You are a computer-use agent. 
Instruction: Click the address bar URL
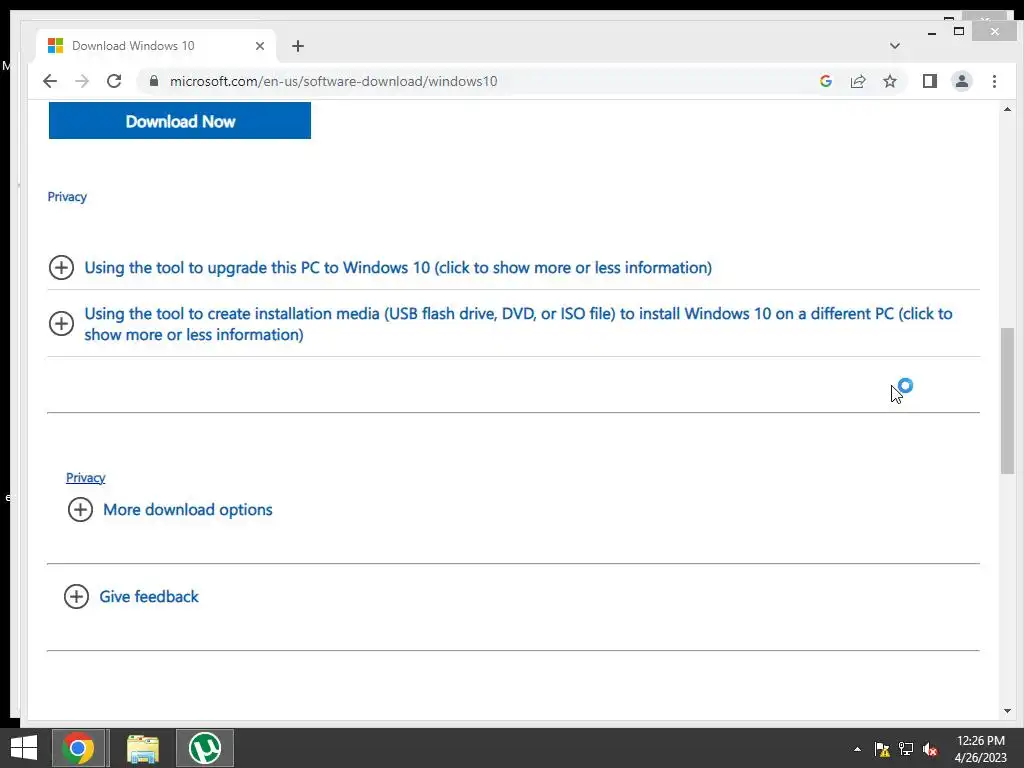(x=333, y=81)
